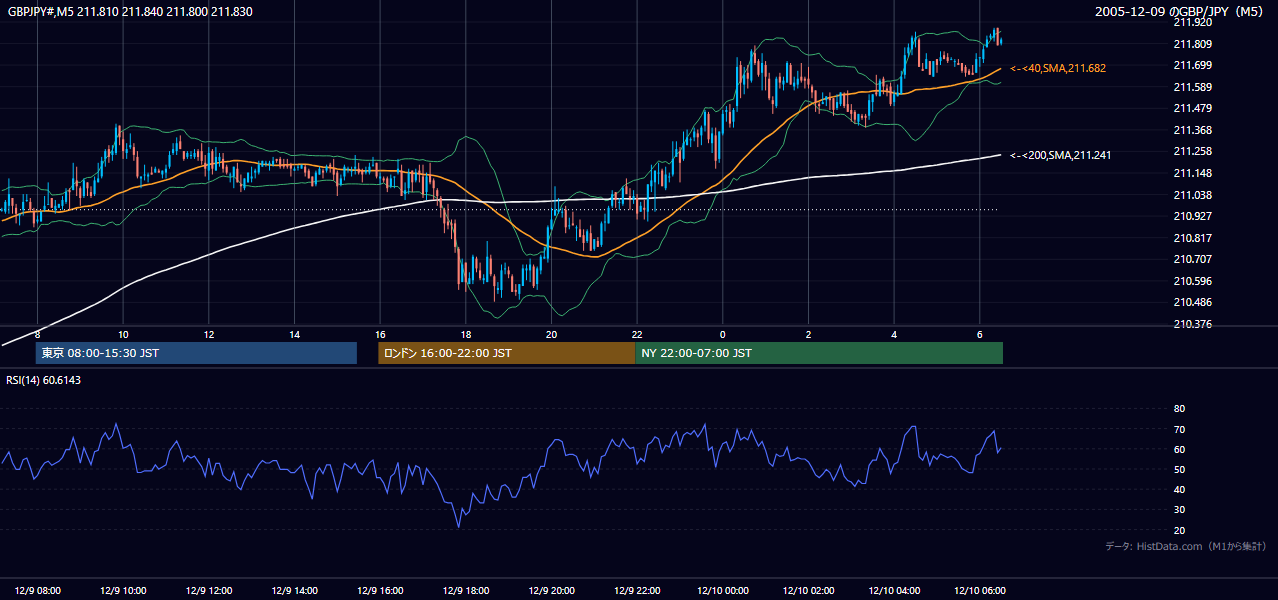Image resolution: width=1278 pixels, height=600 pixels.
Task: Click RSI level 70 on the scale
Action: click(x=1179, y=429)
